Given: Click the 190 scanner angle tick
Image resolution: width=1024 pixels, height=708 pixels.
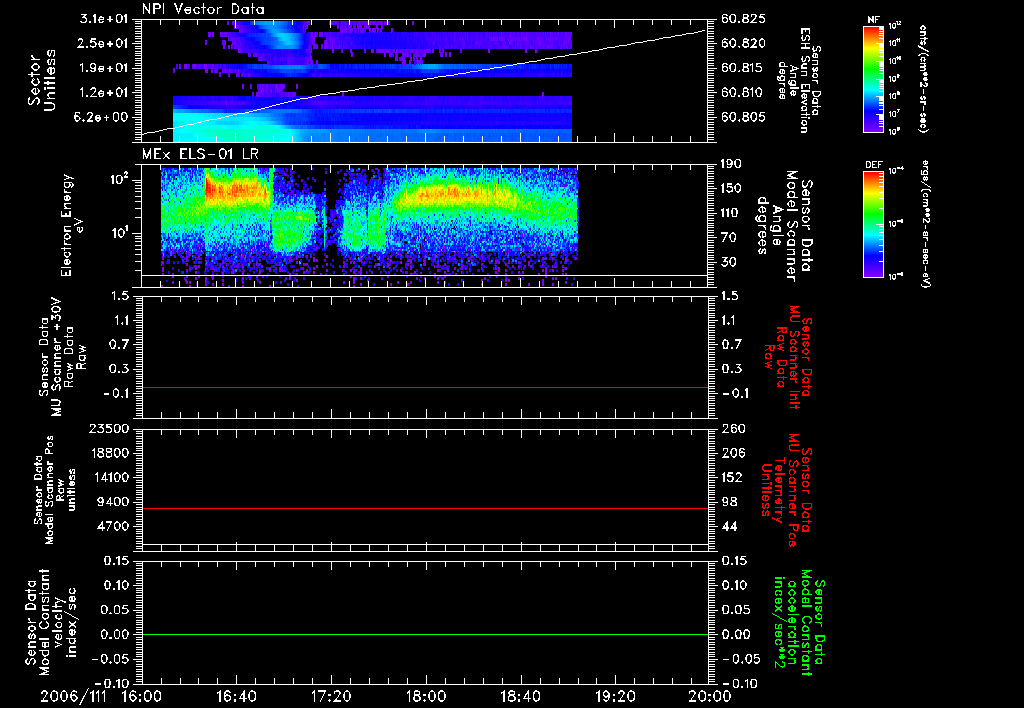Looking at the screenshot, I should (x=731, y=164).
